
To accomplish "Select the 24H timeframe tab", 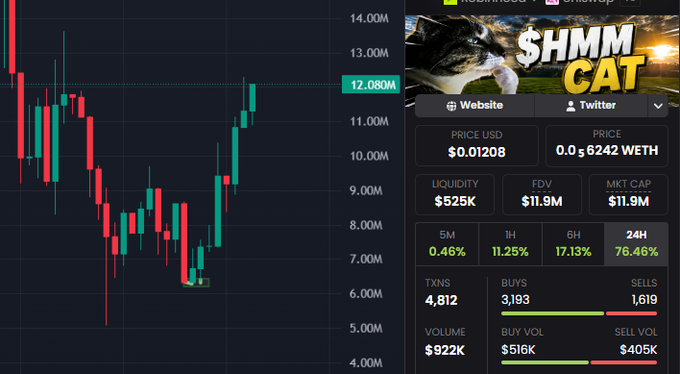I will click(636, 244).
